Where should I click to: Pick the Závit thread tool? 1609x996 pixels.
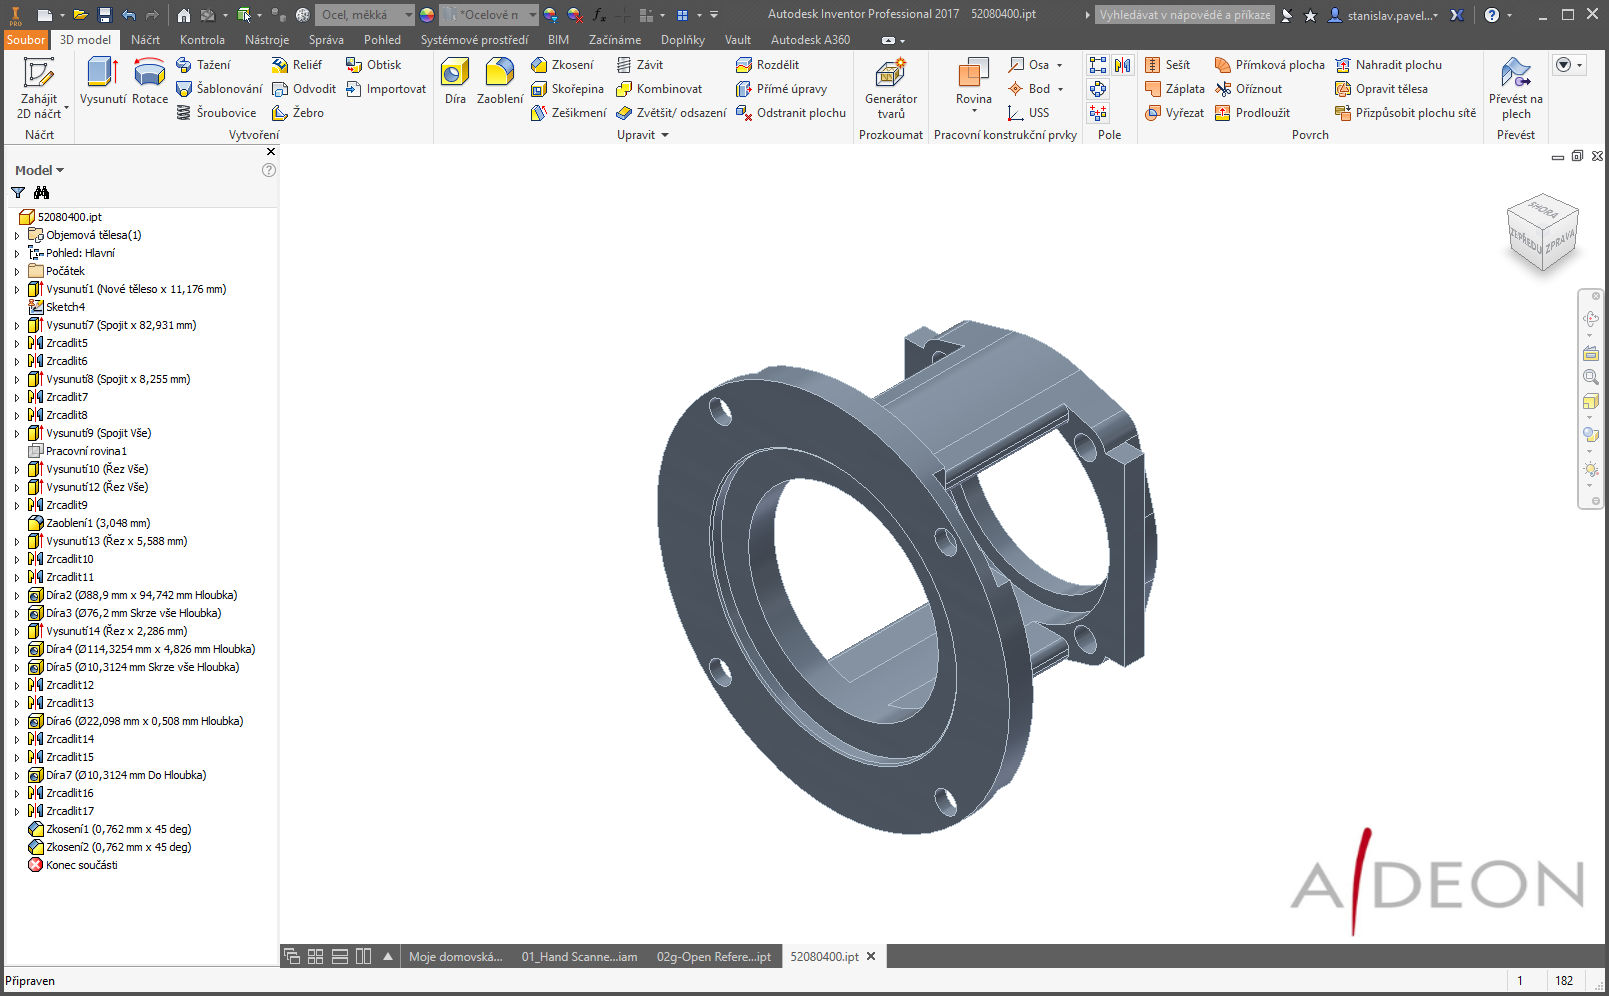coord(640,65)
